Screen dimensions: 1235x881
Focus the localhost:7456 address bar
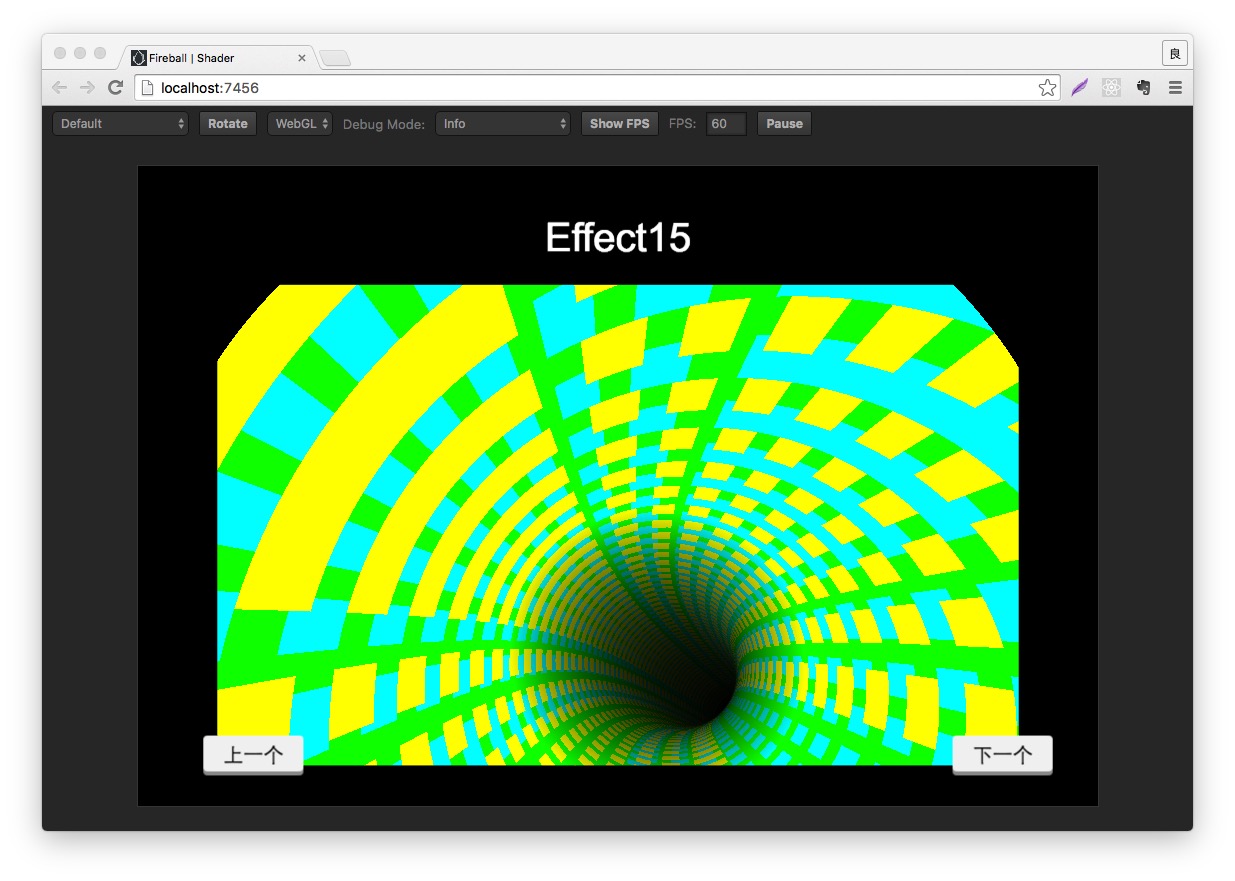tap(597, 88)
